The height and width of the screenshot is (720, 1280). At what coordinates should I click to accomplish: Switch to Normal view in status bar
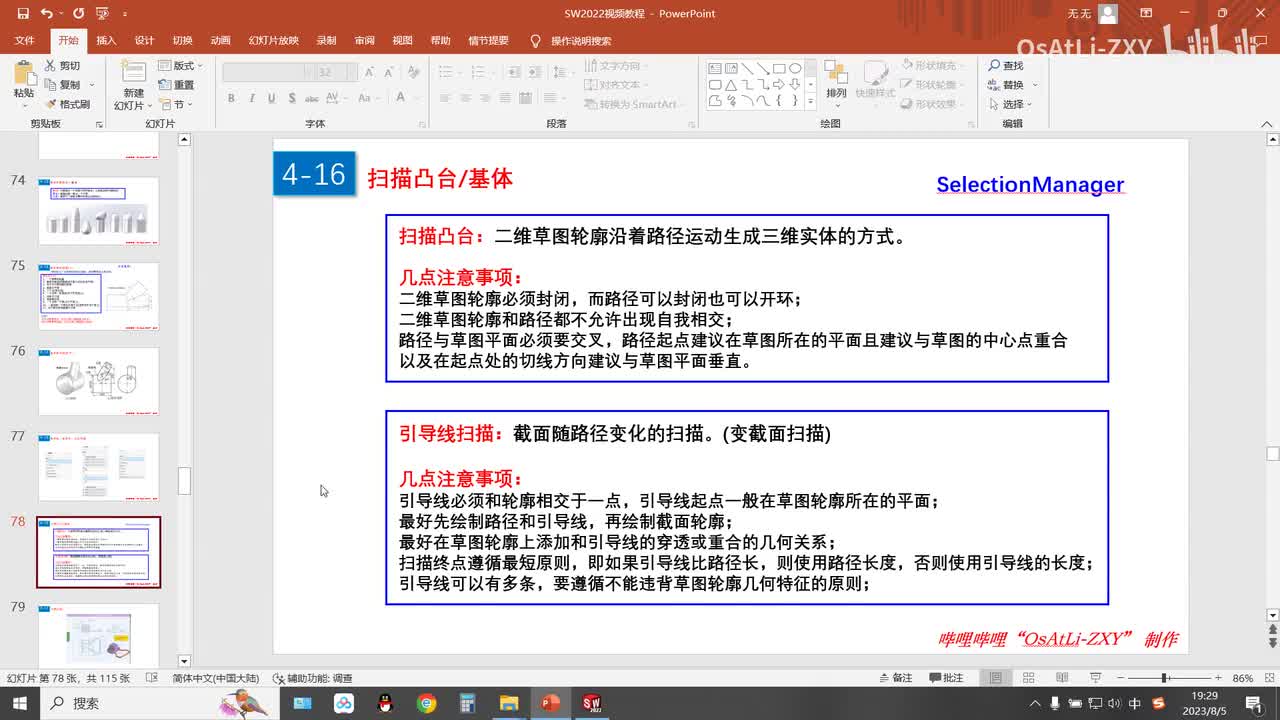[996, 678]
